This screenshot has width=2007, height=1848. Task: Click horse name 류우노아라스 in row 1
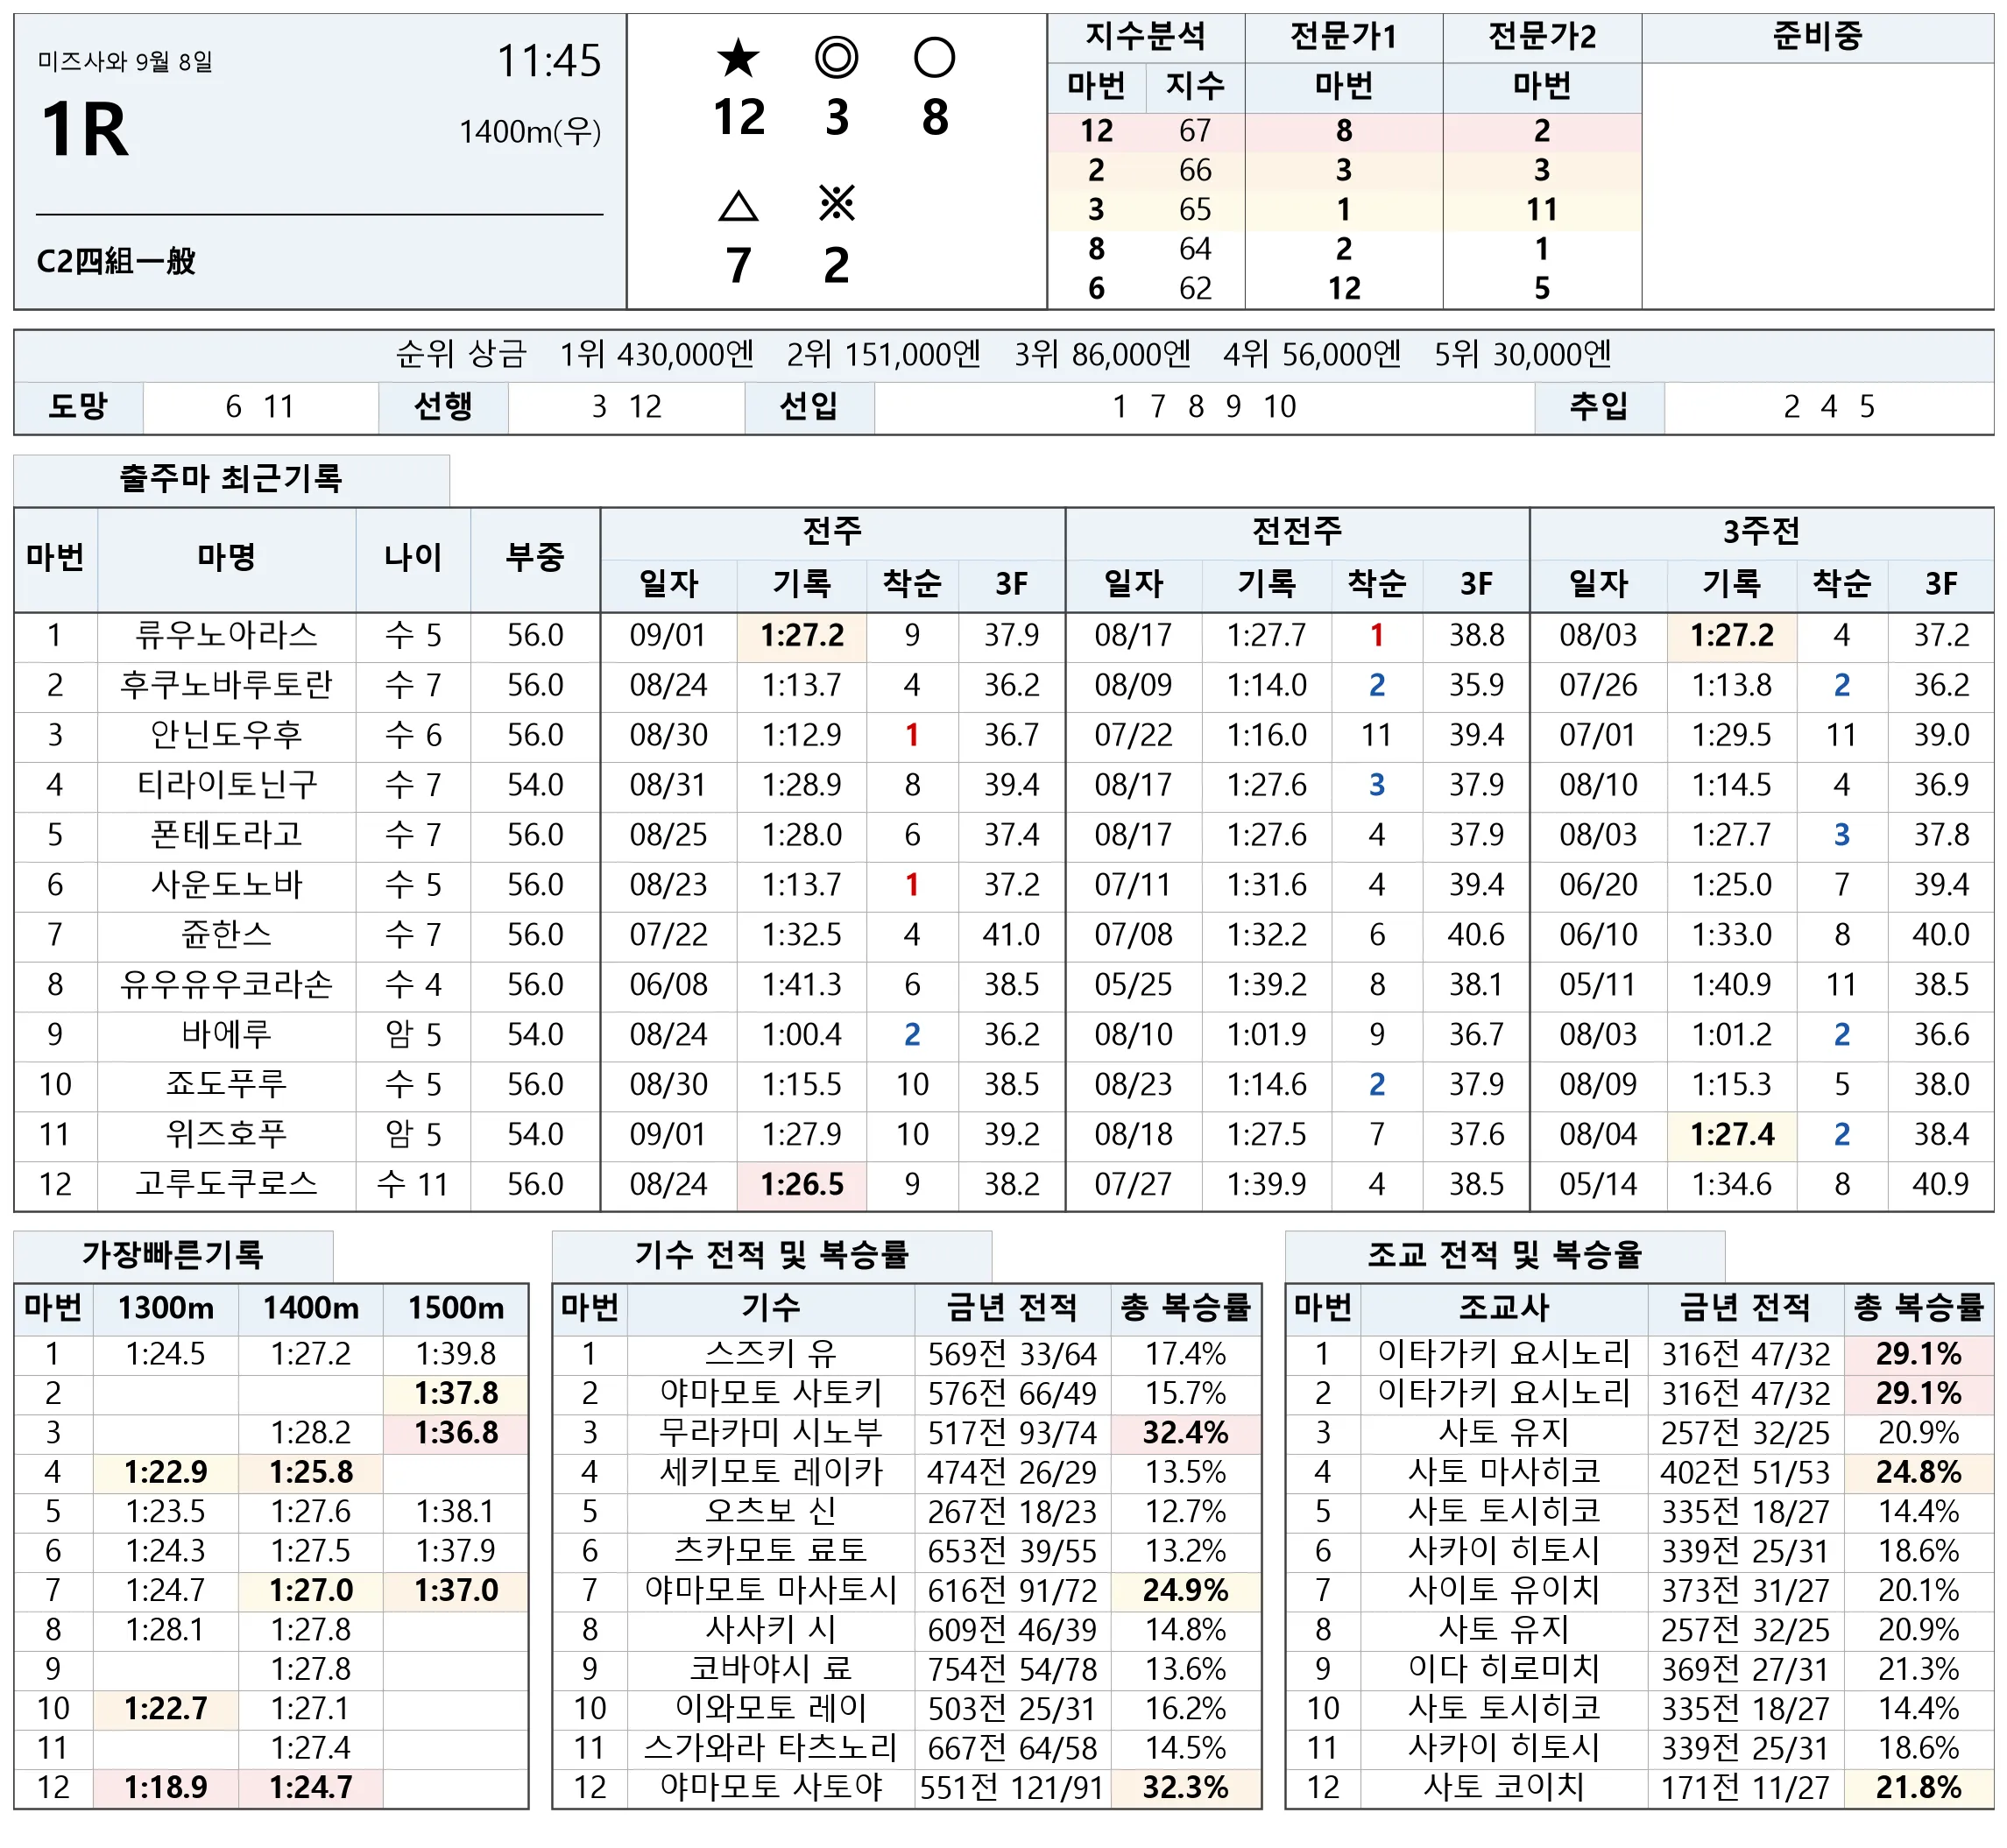click(x=227, y=635)
